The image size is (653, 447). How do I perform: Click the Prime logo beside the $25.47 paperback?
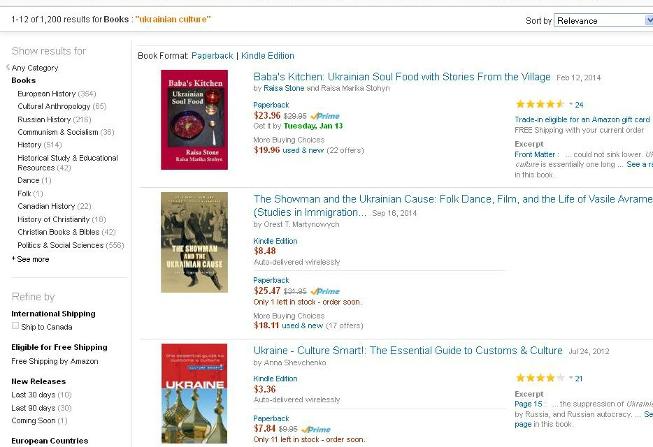(325, 291)
